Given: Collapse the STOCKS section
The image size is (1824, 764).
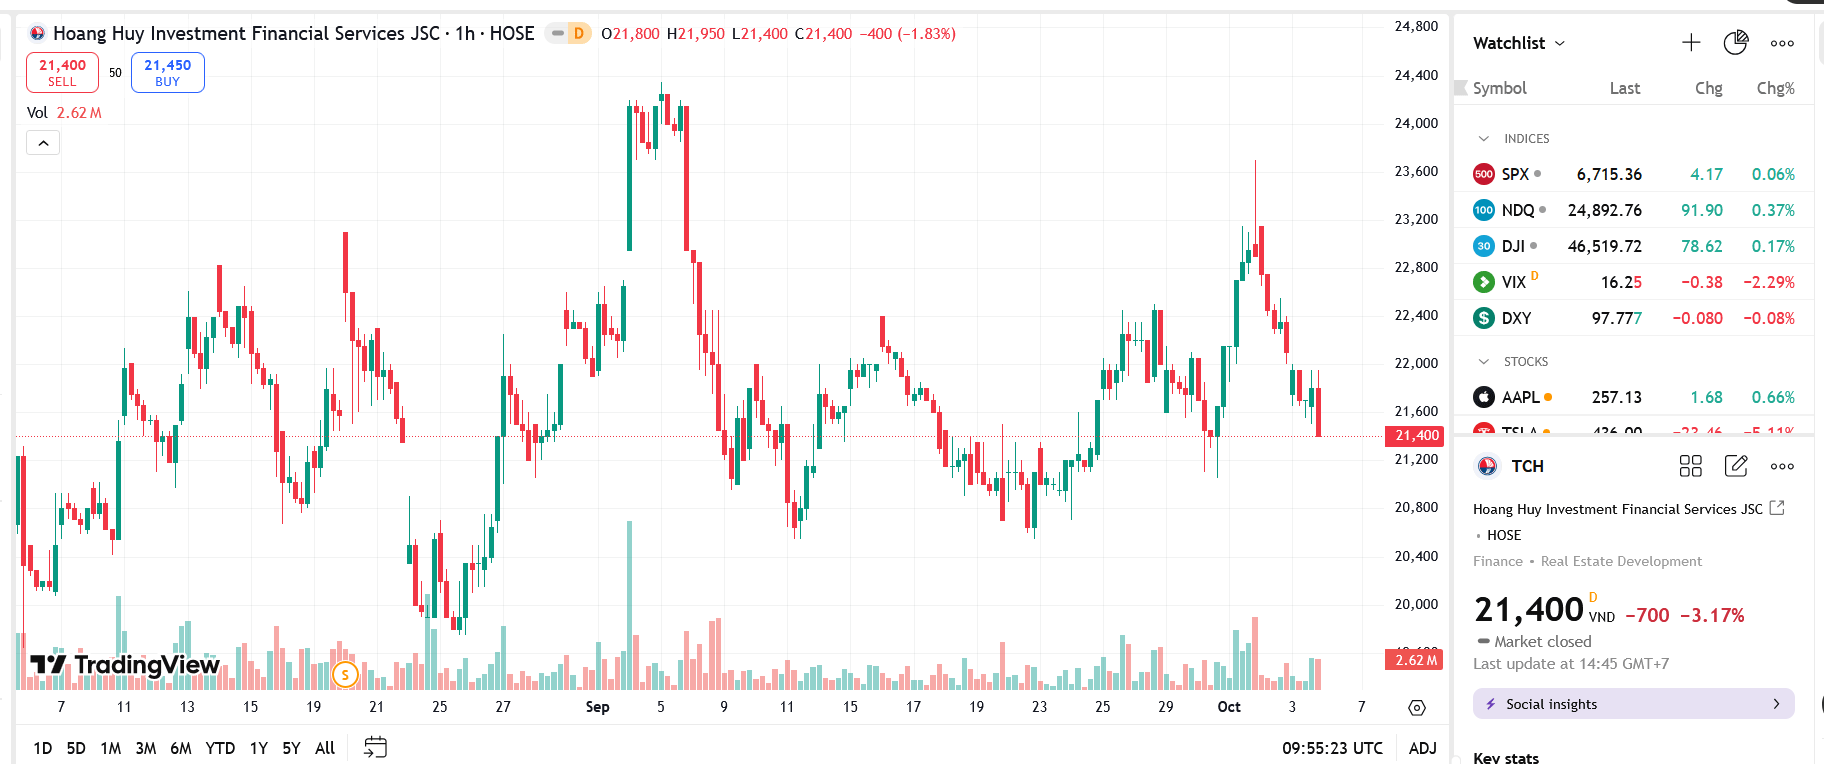Looking at the screenshot, I should [x=1484, y=362].
